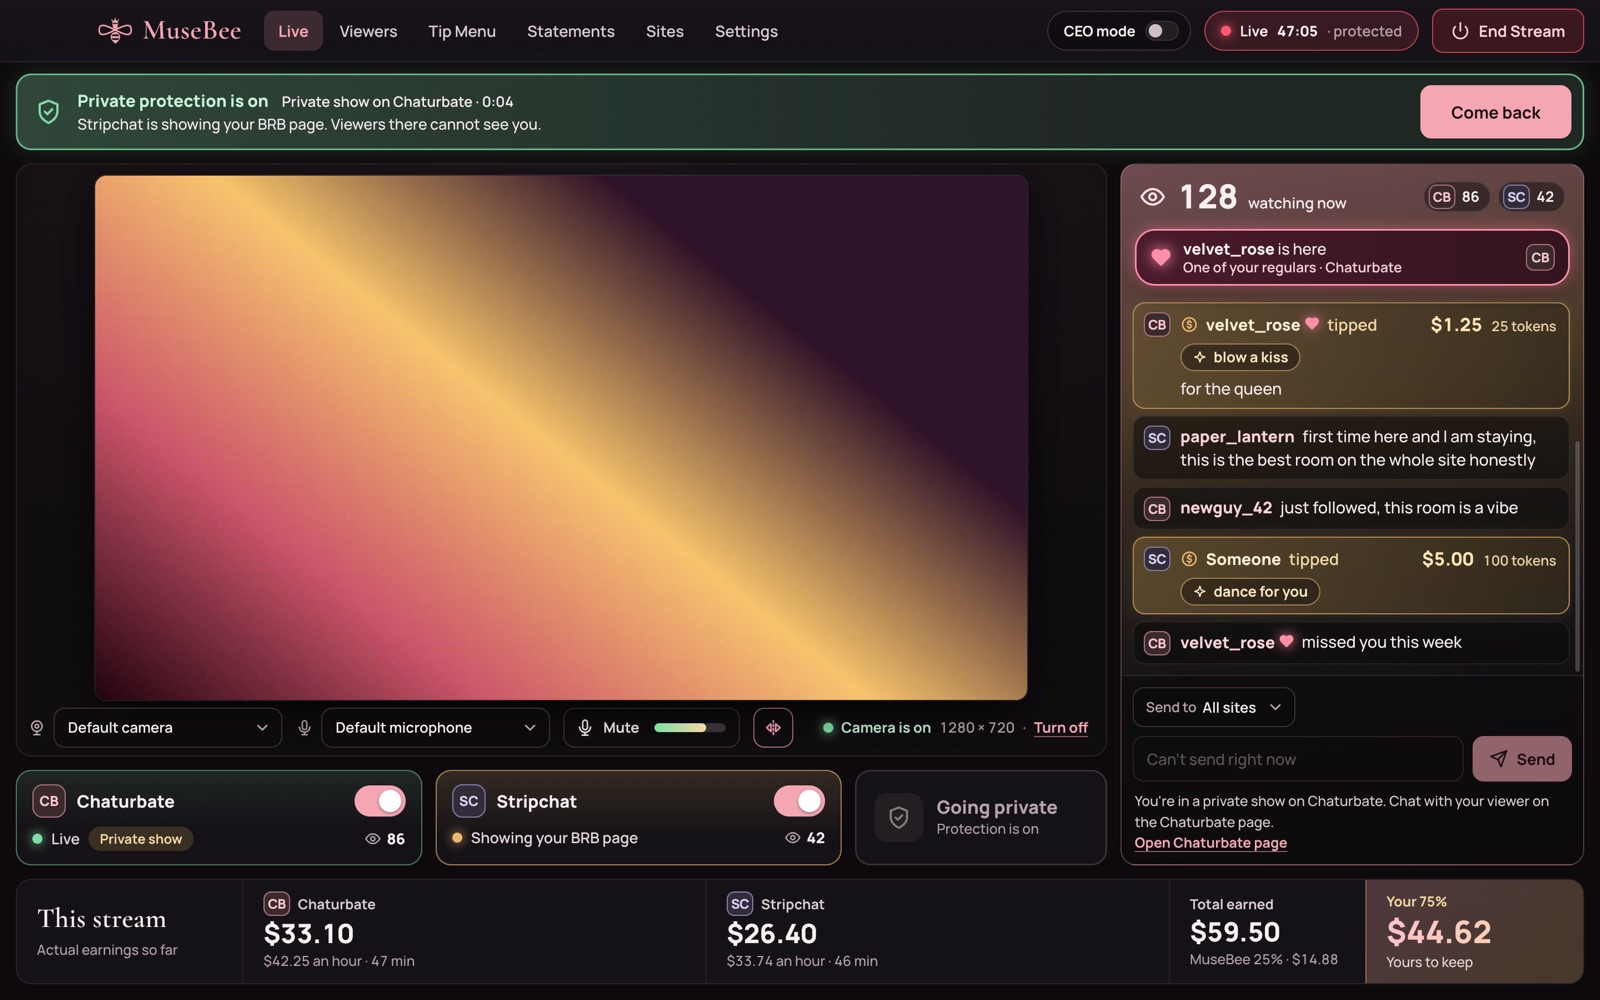Open the Default camera dropdown

167,728
